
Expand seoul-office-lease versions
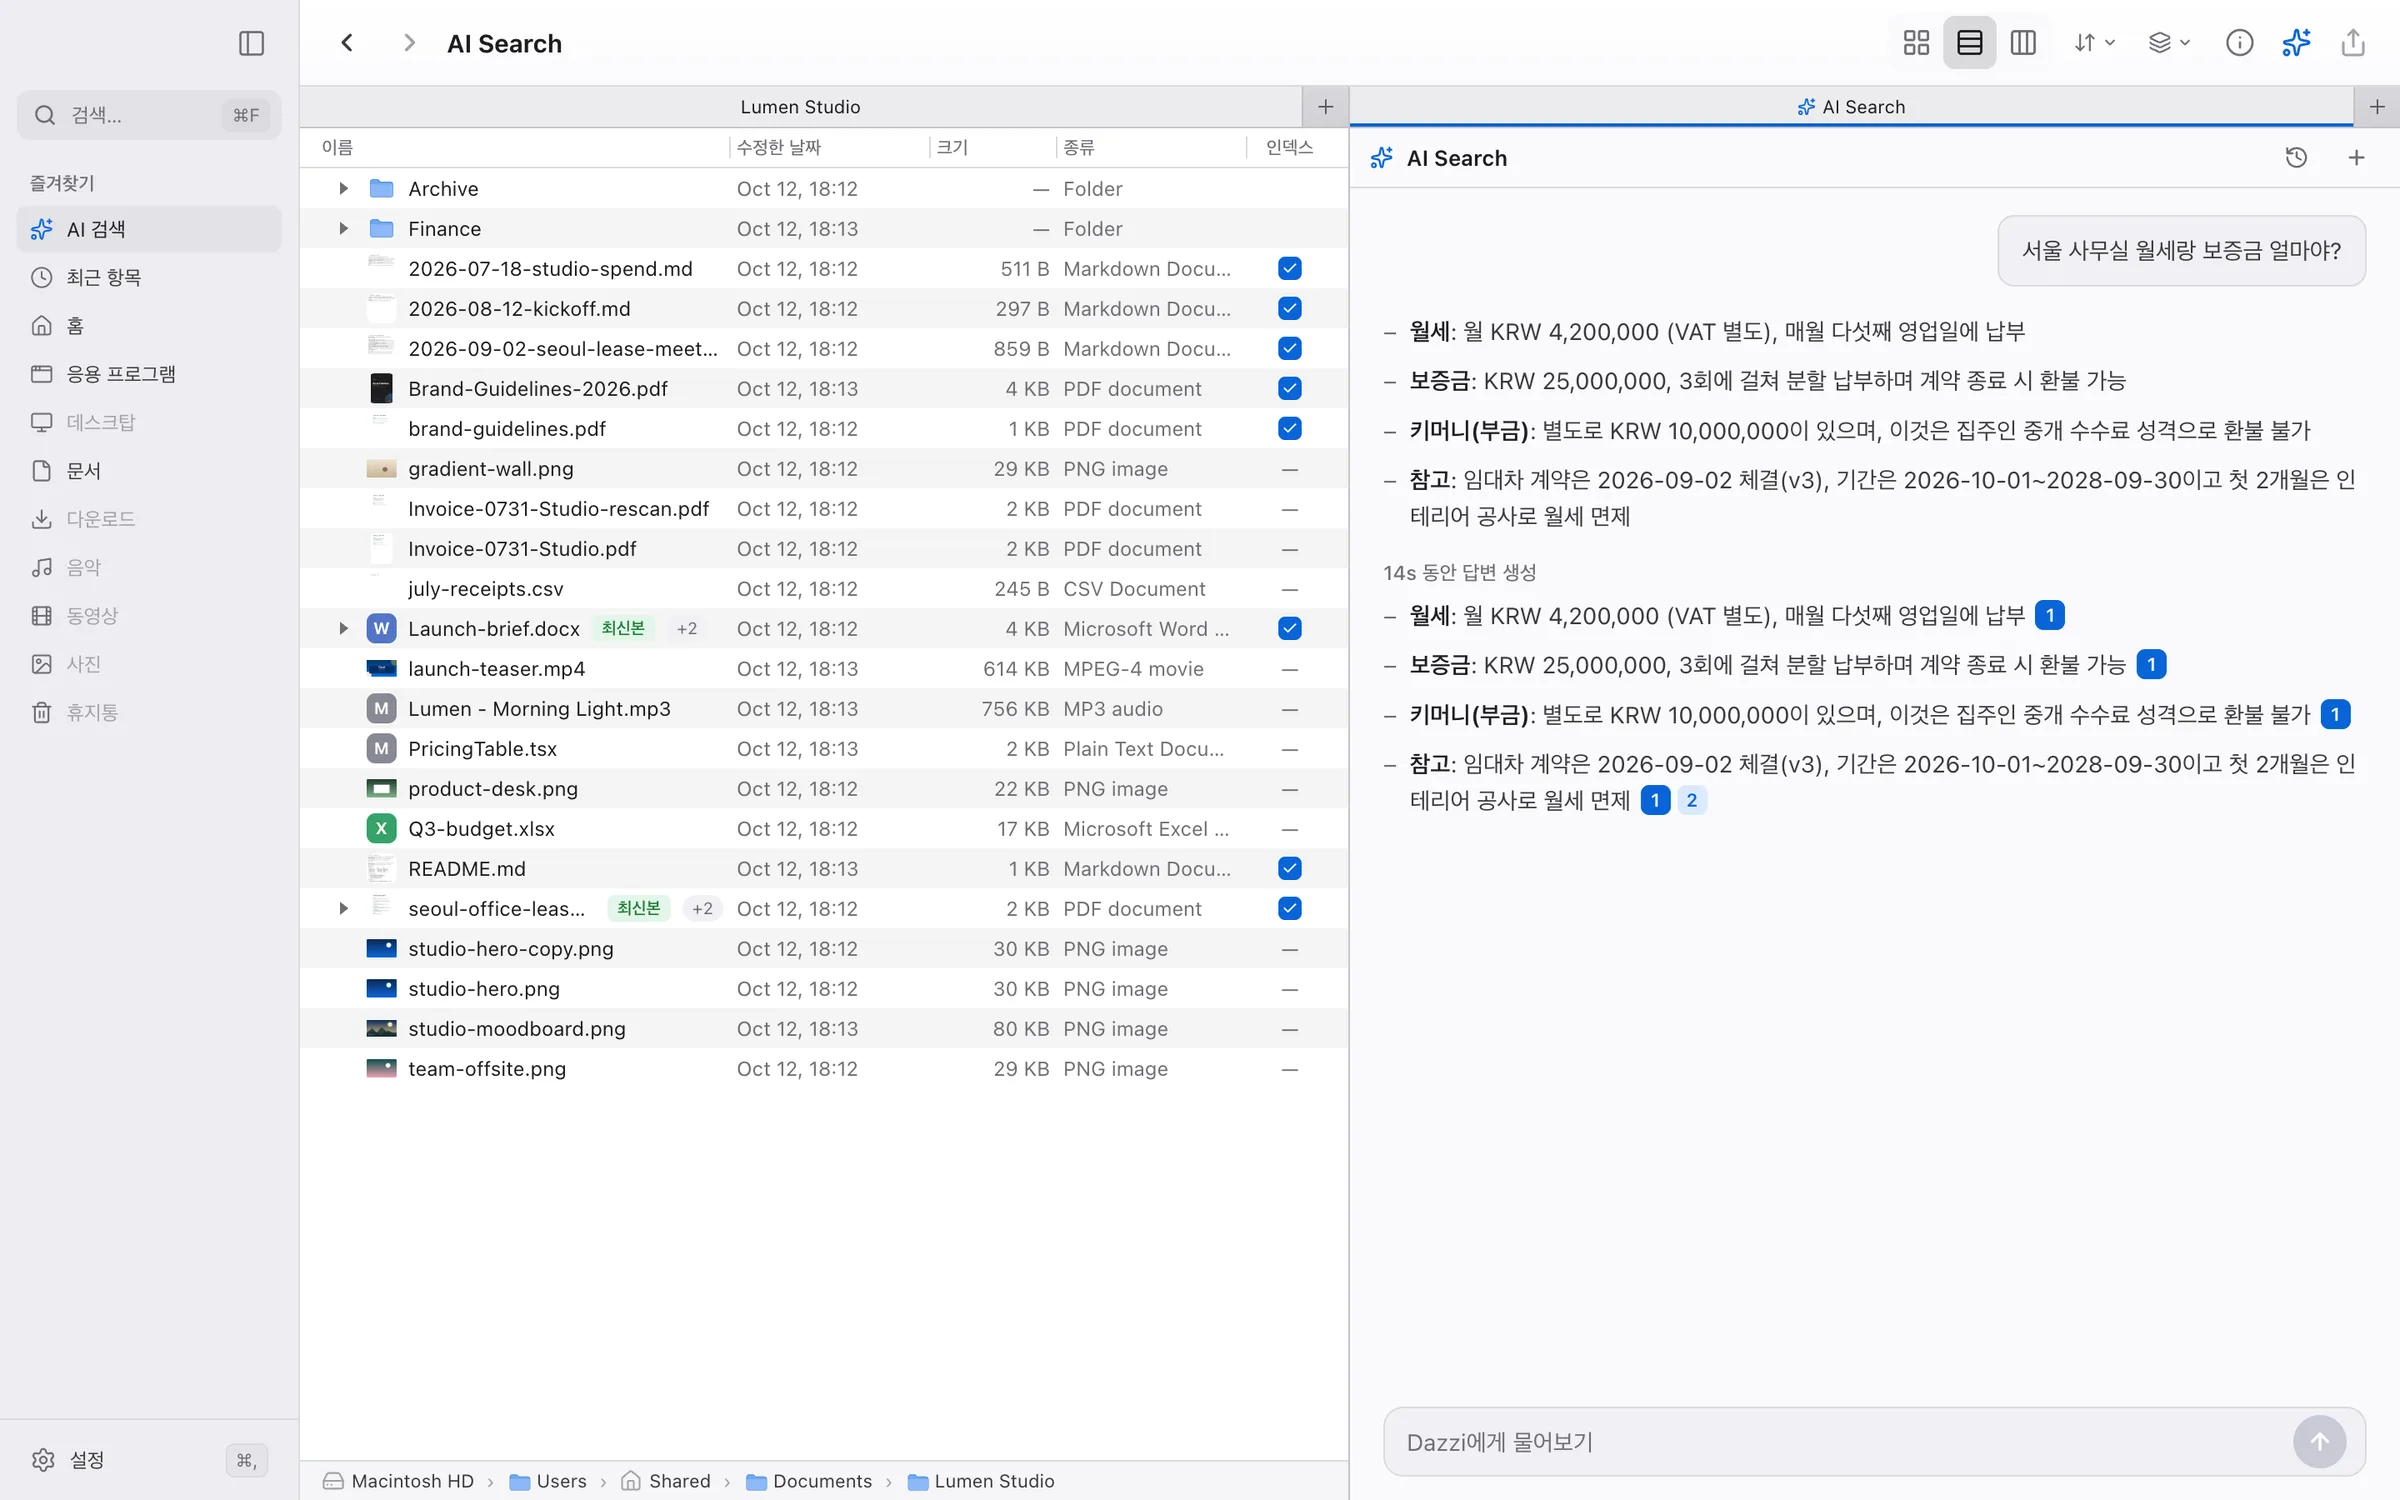pyautogui.click(x=343, y=908)
